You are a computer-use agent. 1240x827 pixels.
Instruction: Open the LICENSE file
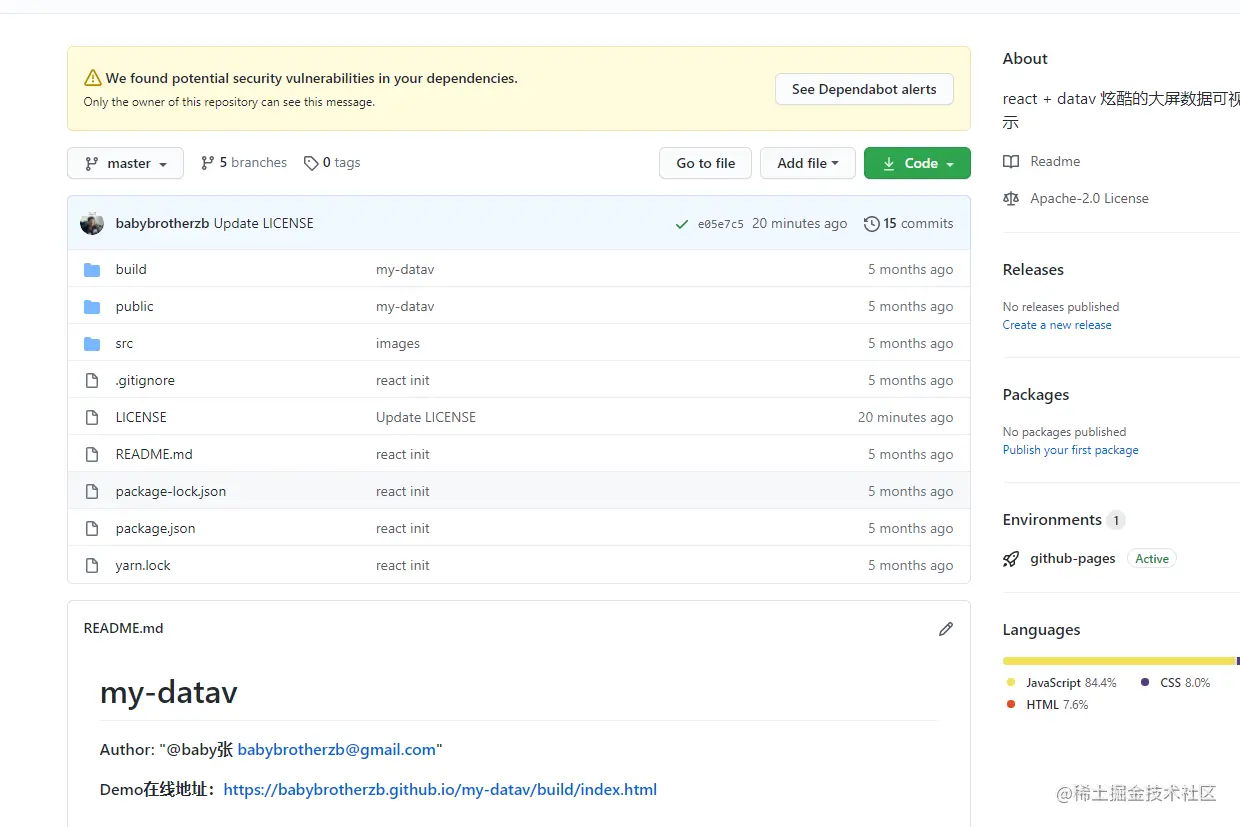point(141,417)
